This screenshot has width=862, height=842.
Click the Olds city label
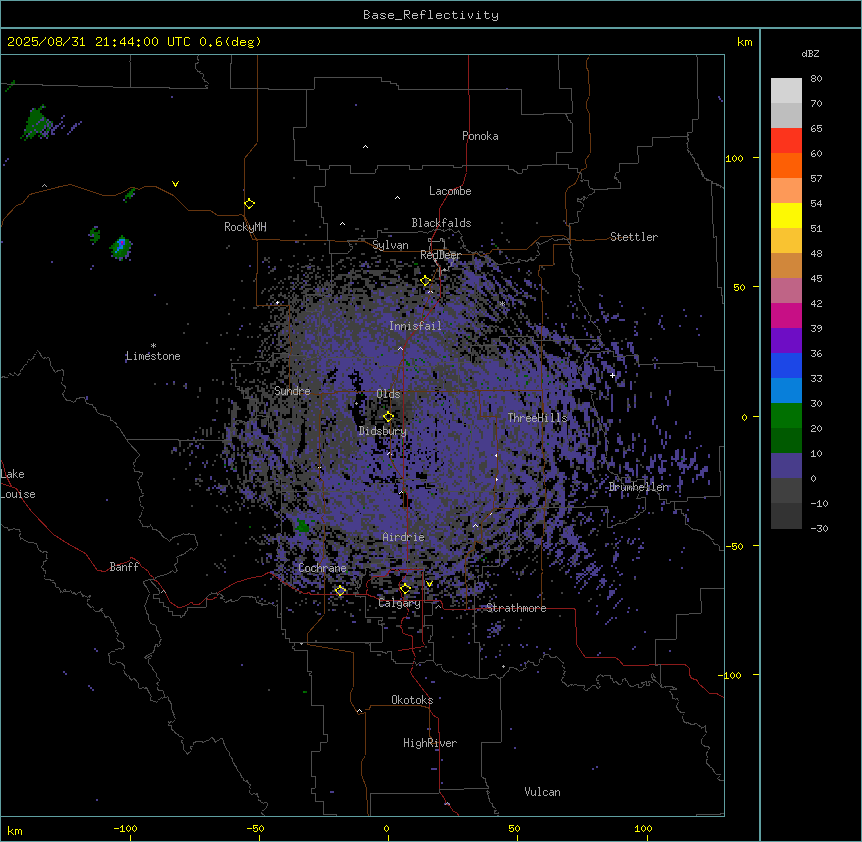tap(388, 394)
